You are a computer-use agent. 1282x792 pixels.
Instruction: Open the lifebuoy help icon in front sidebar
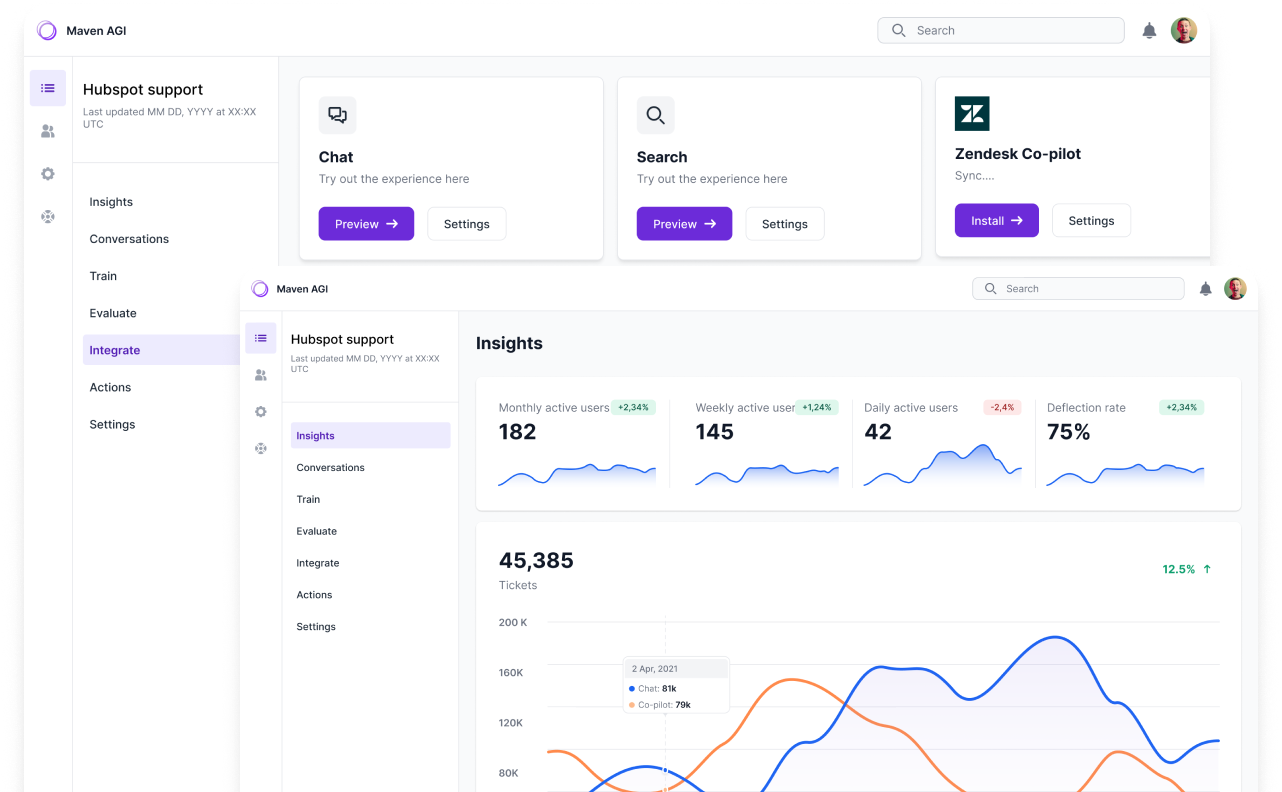pos(261,448)
